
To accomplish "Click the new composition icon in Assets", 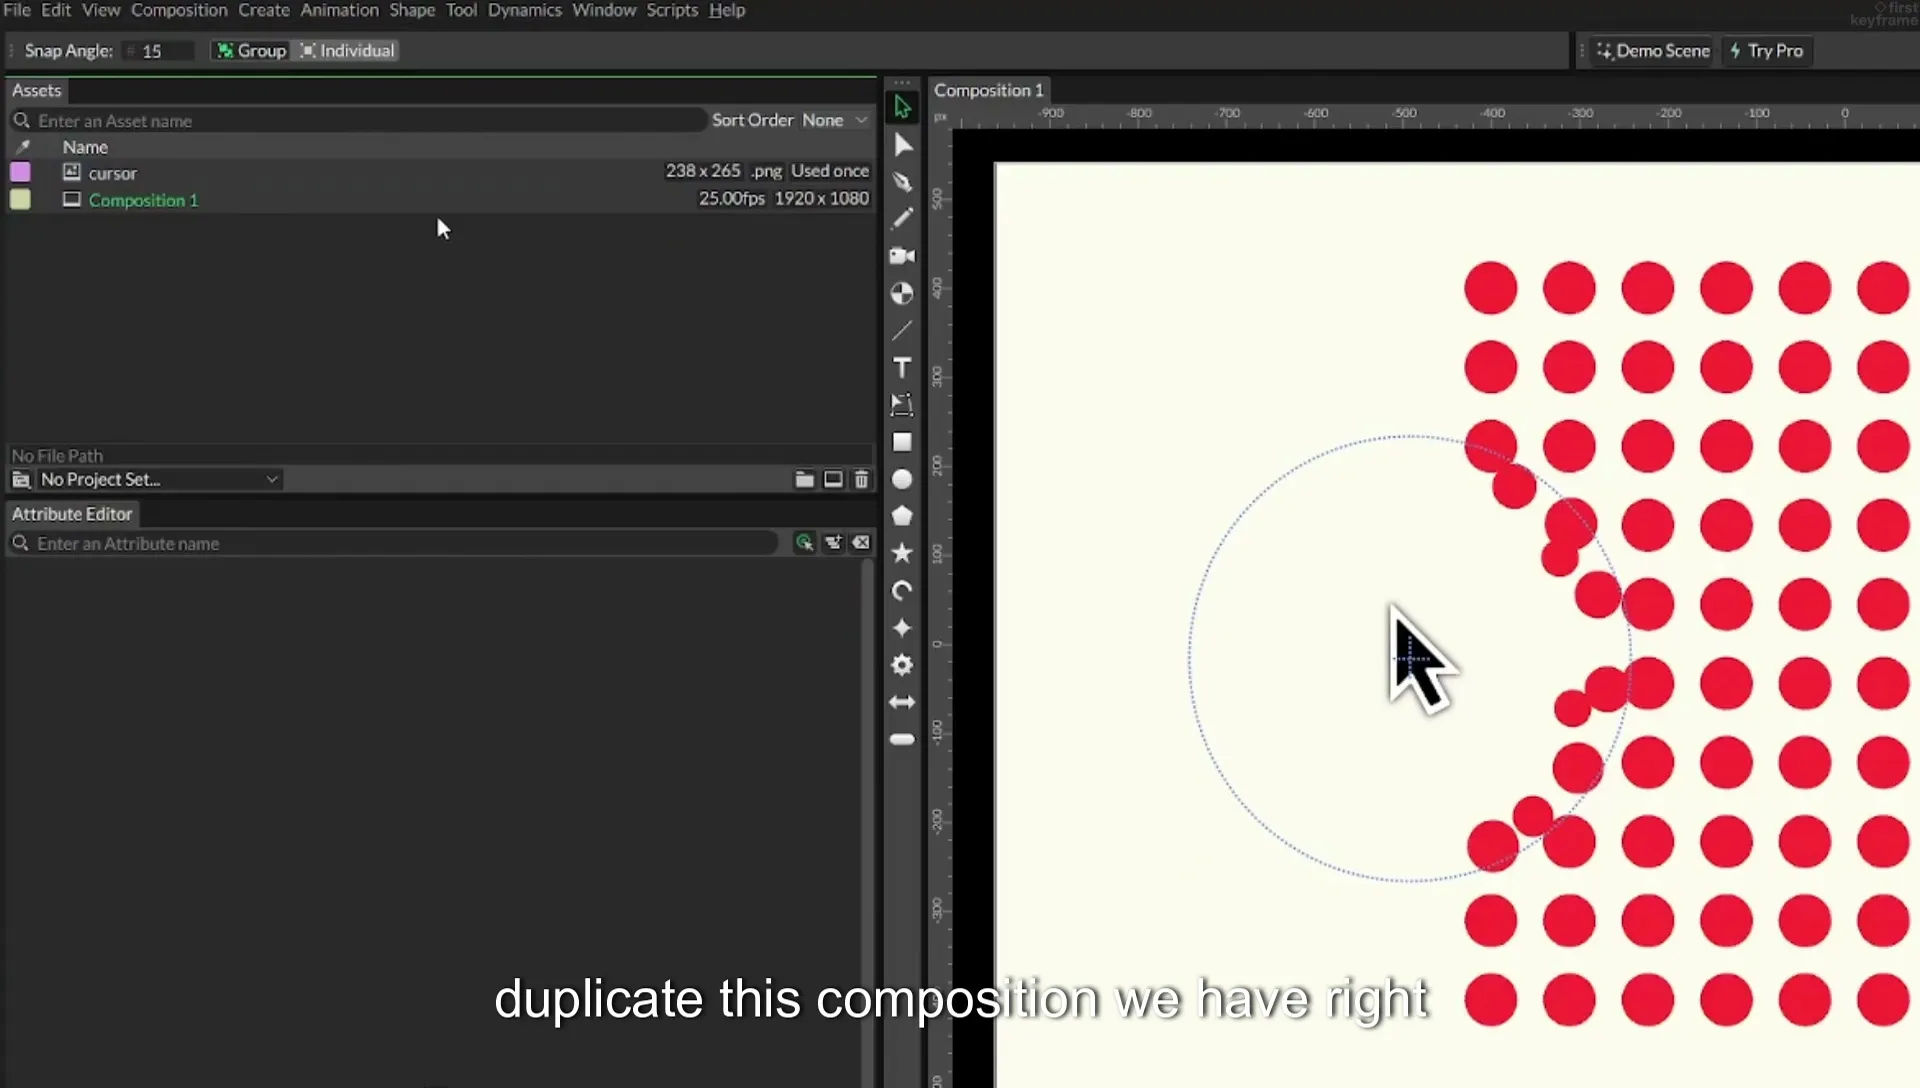I will 833,480.
